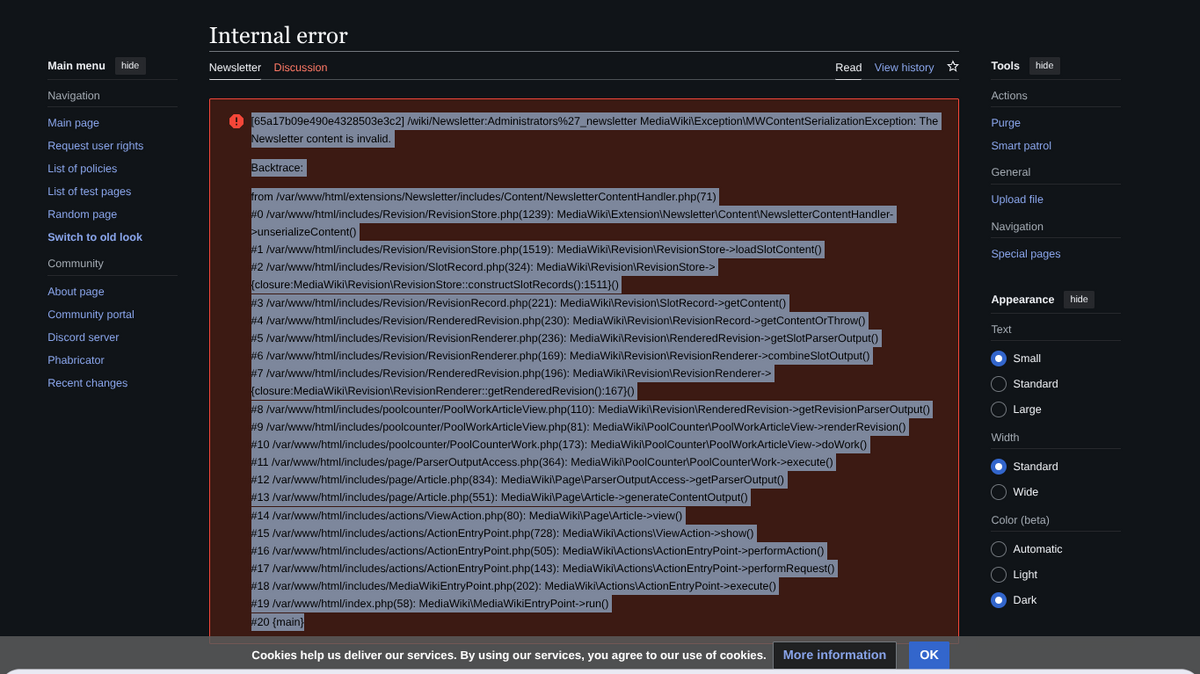The image size is (1200, 674).
Task: Enable the Light color theme
Action: point(998,575)
